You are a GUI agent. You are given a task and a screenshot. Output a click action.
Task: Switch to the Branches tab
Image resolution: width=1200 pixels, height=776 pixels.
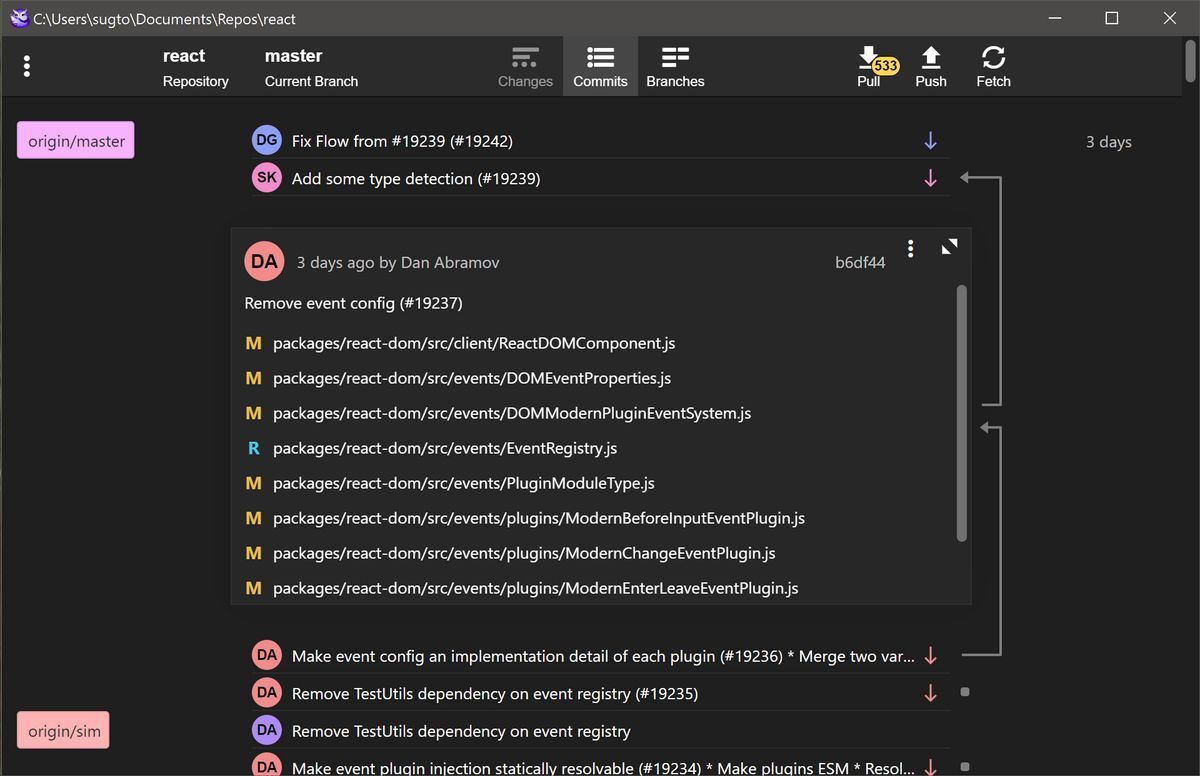tap(675, 67)
